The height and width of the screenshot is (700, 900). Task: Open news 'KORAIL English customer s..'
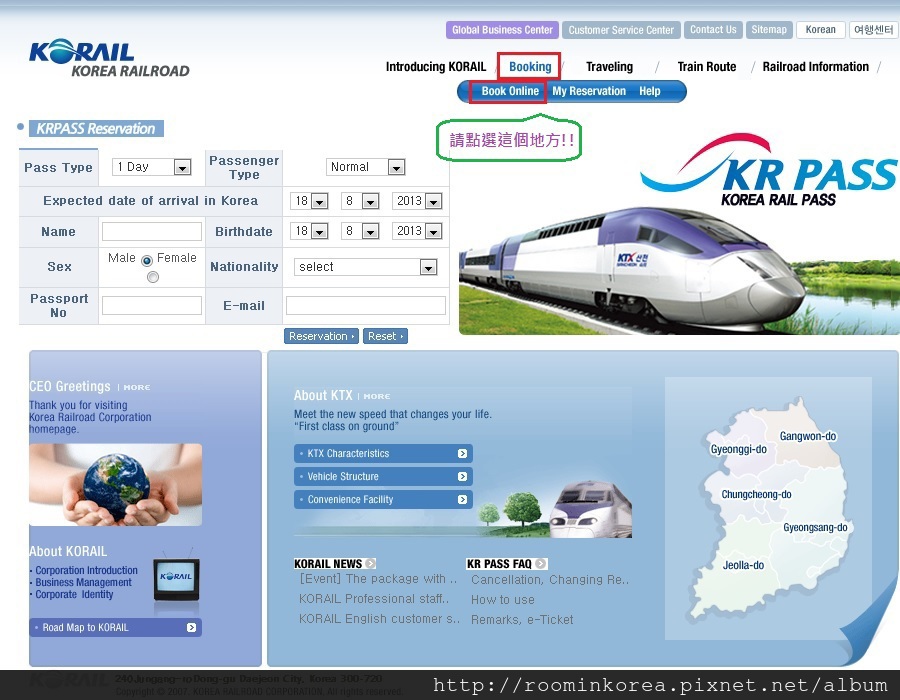pyautogui.click(x=379, y=619)
